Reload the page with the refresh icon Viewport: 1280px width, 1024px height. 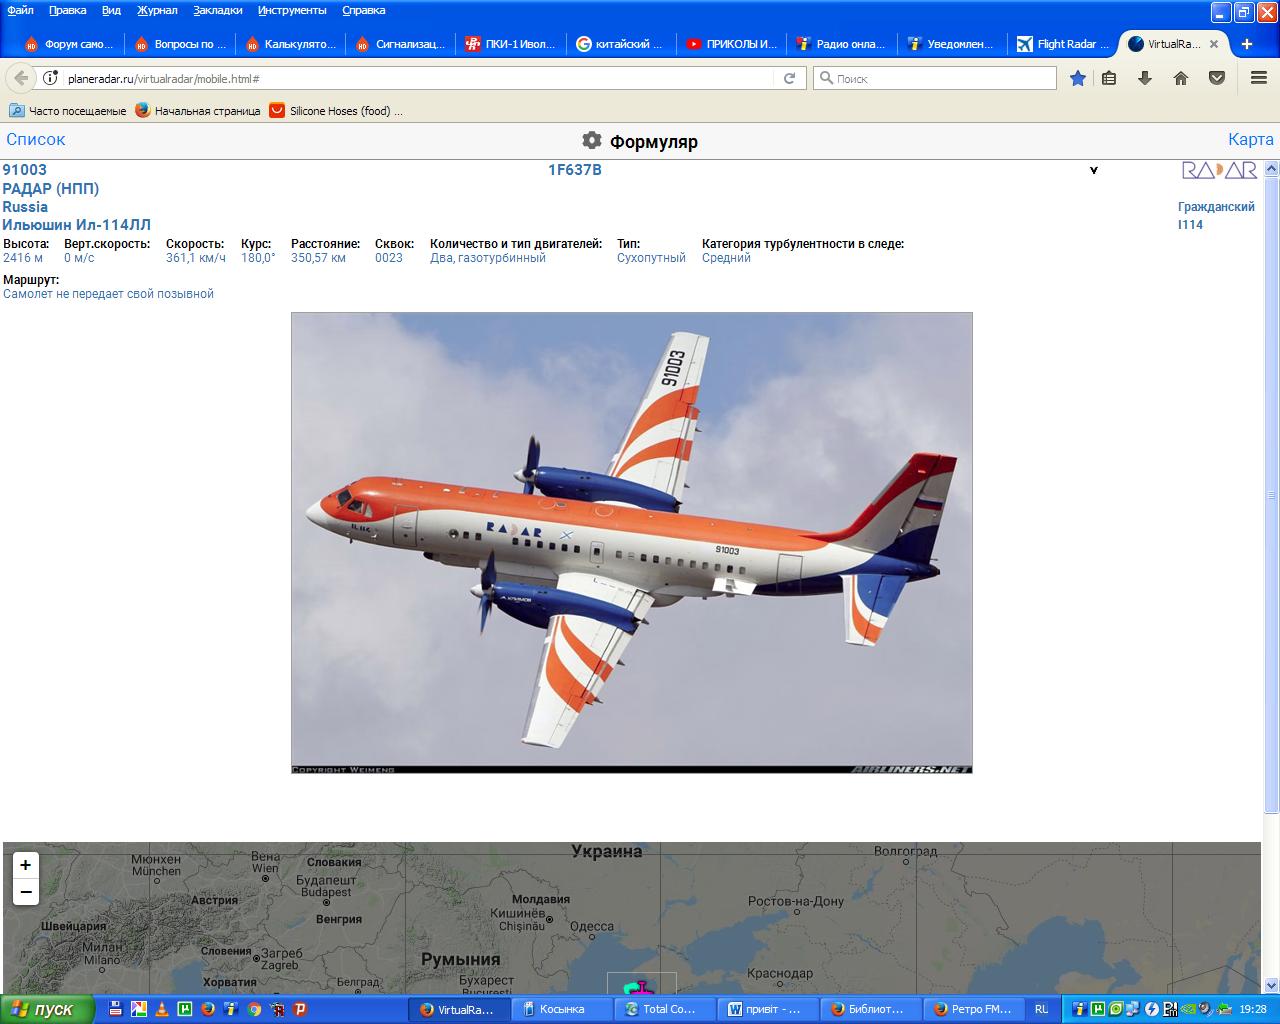tap(789, 78)
